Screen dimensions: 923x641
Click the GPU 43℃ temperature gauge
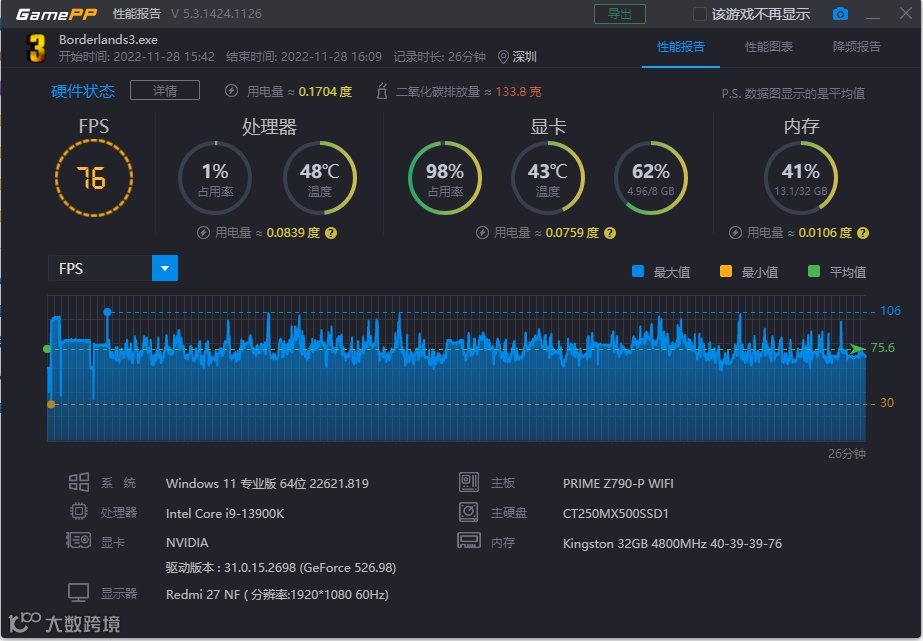pyautogui.click(x=547, y=178)
